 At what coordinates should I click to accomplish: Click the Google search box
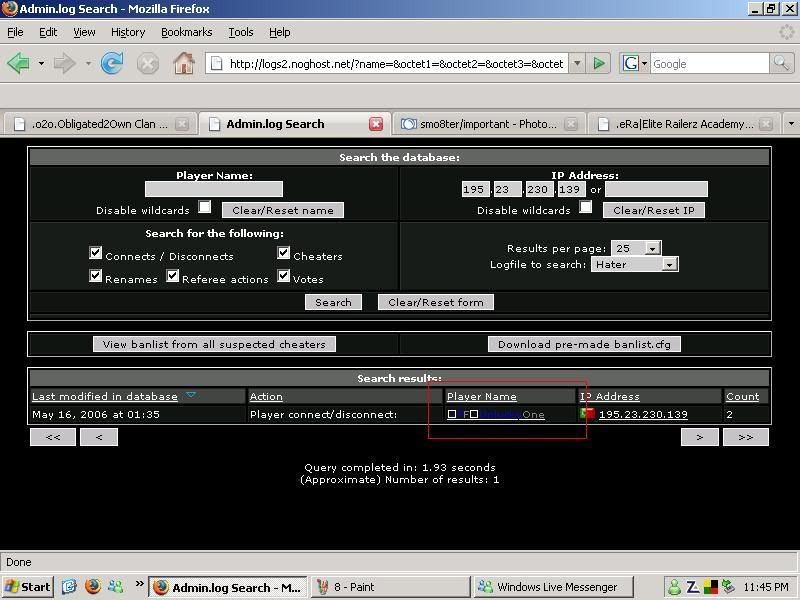pos(709,64)
